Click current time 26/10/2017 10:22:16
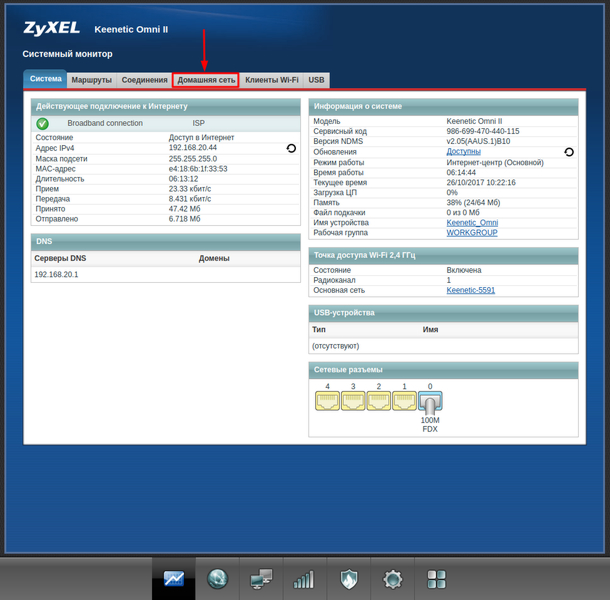The image size is (610, 600). tap(481, 182)
